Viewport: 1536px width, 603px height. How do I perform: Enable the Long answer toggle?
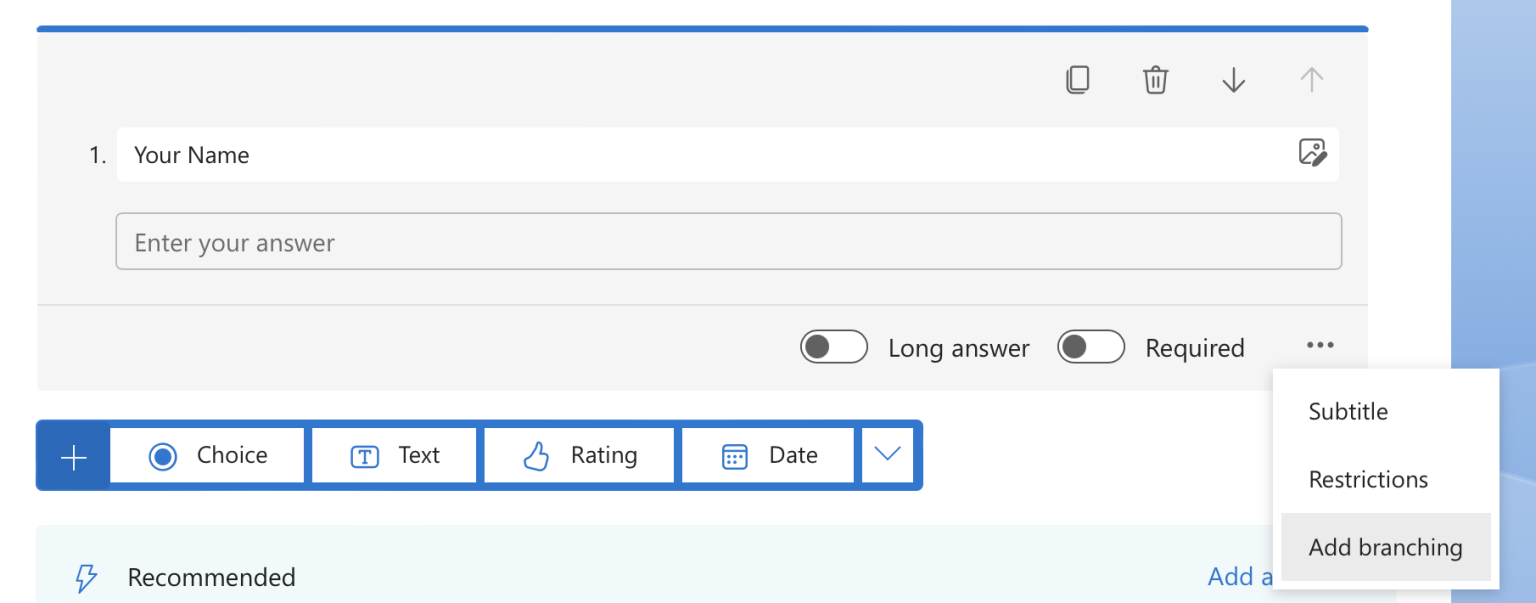[833, 347]
